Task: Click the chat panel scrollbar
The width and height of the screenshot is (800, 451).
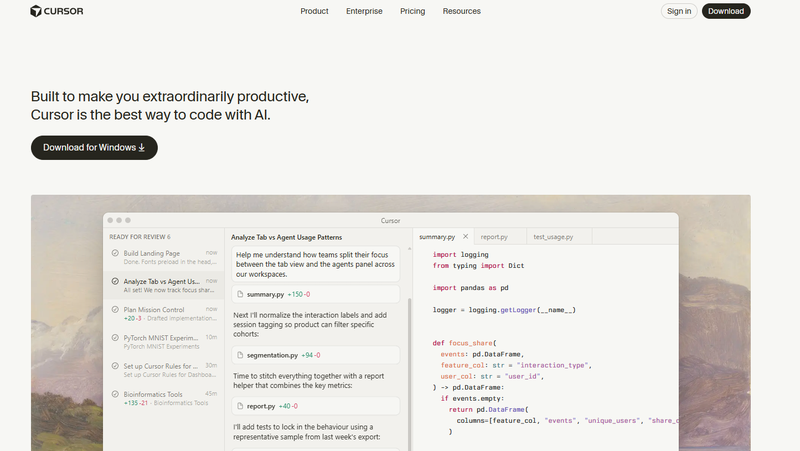Action: tap(409, 374)
